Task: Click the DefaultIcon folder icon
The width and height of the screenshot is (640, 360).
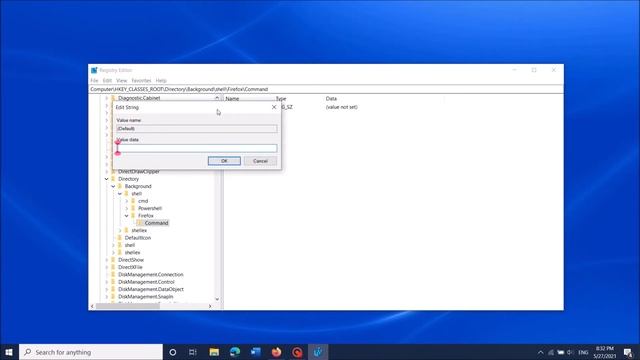Action: pos(120,238)
